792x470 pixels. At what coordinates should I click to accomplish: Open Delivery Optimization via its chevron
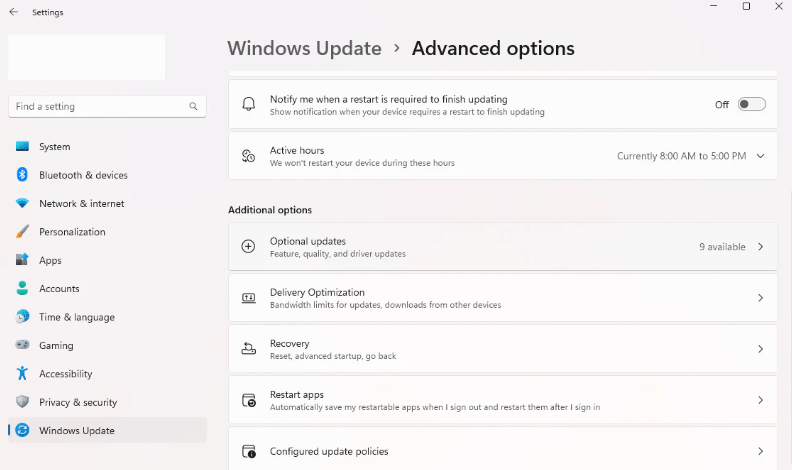[761, 298]
